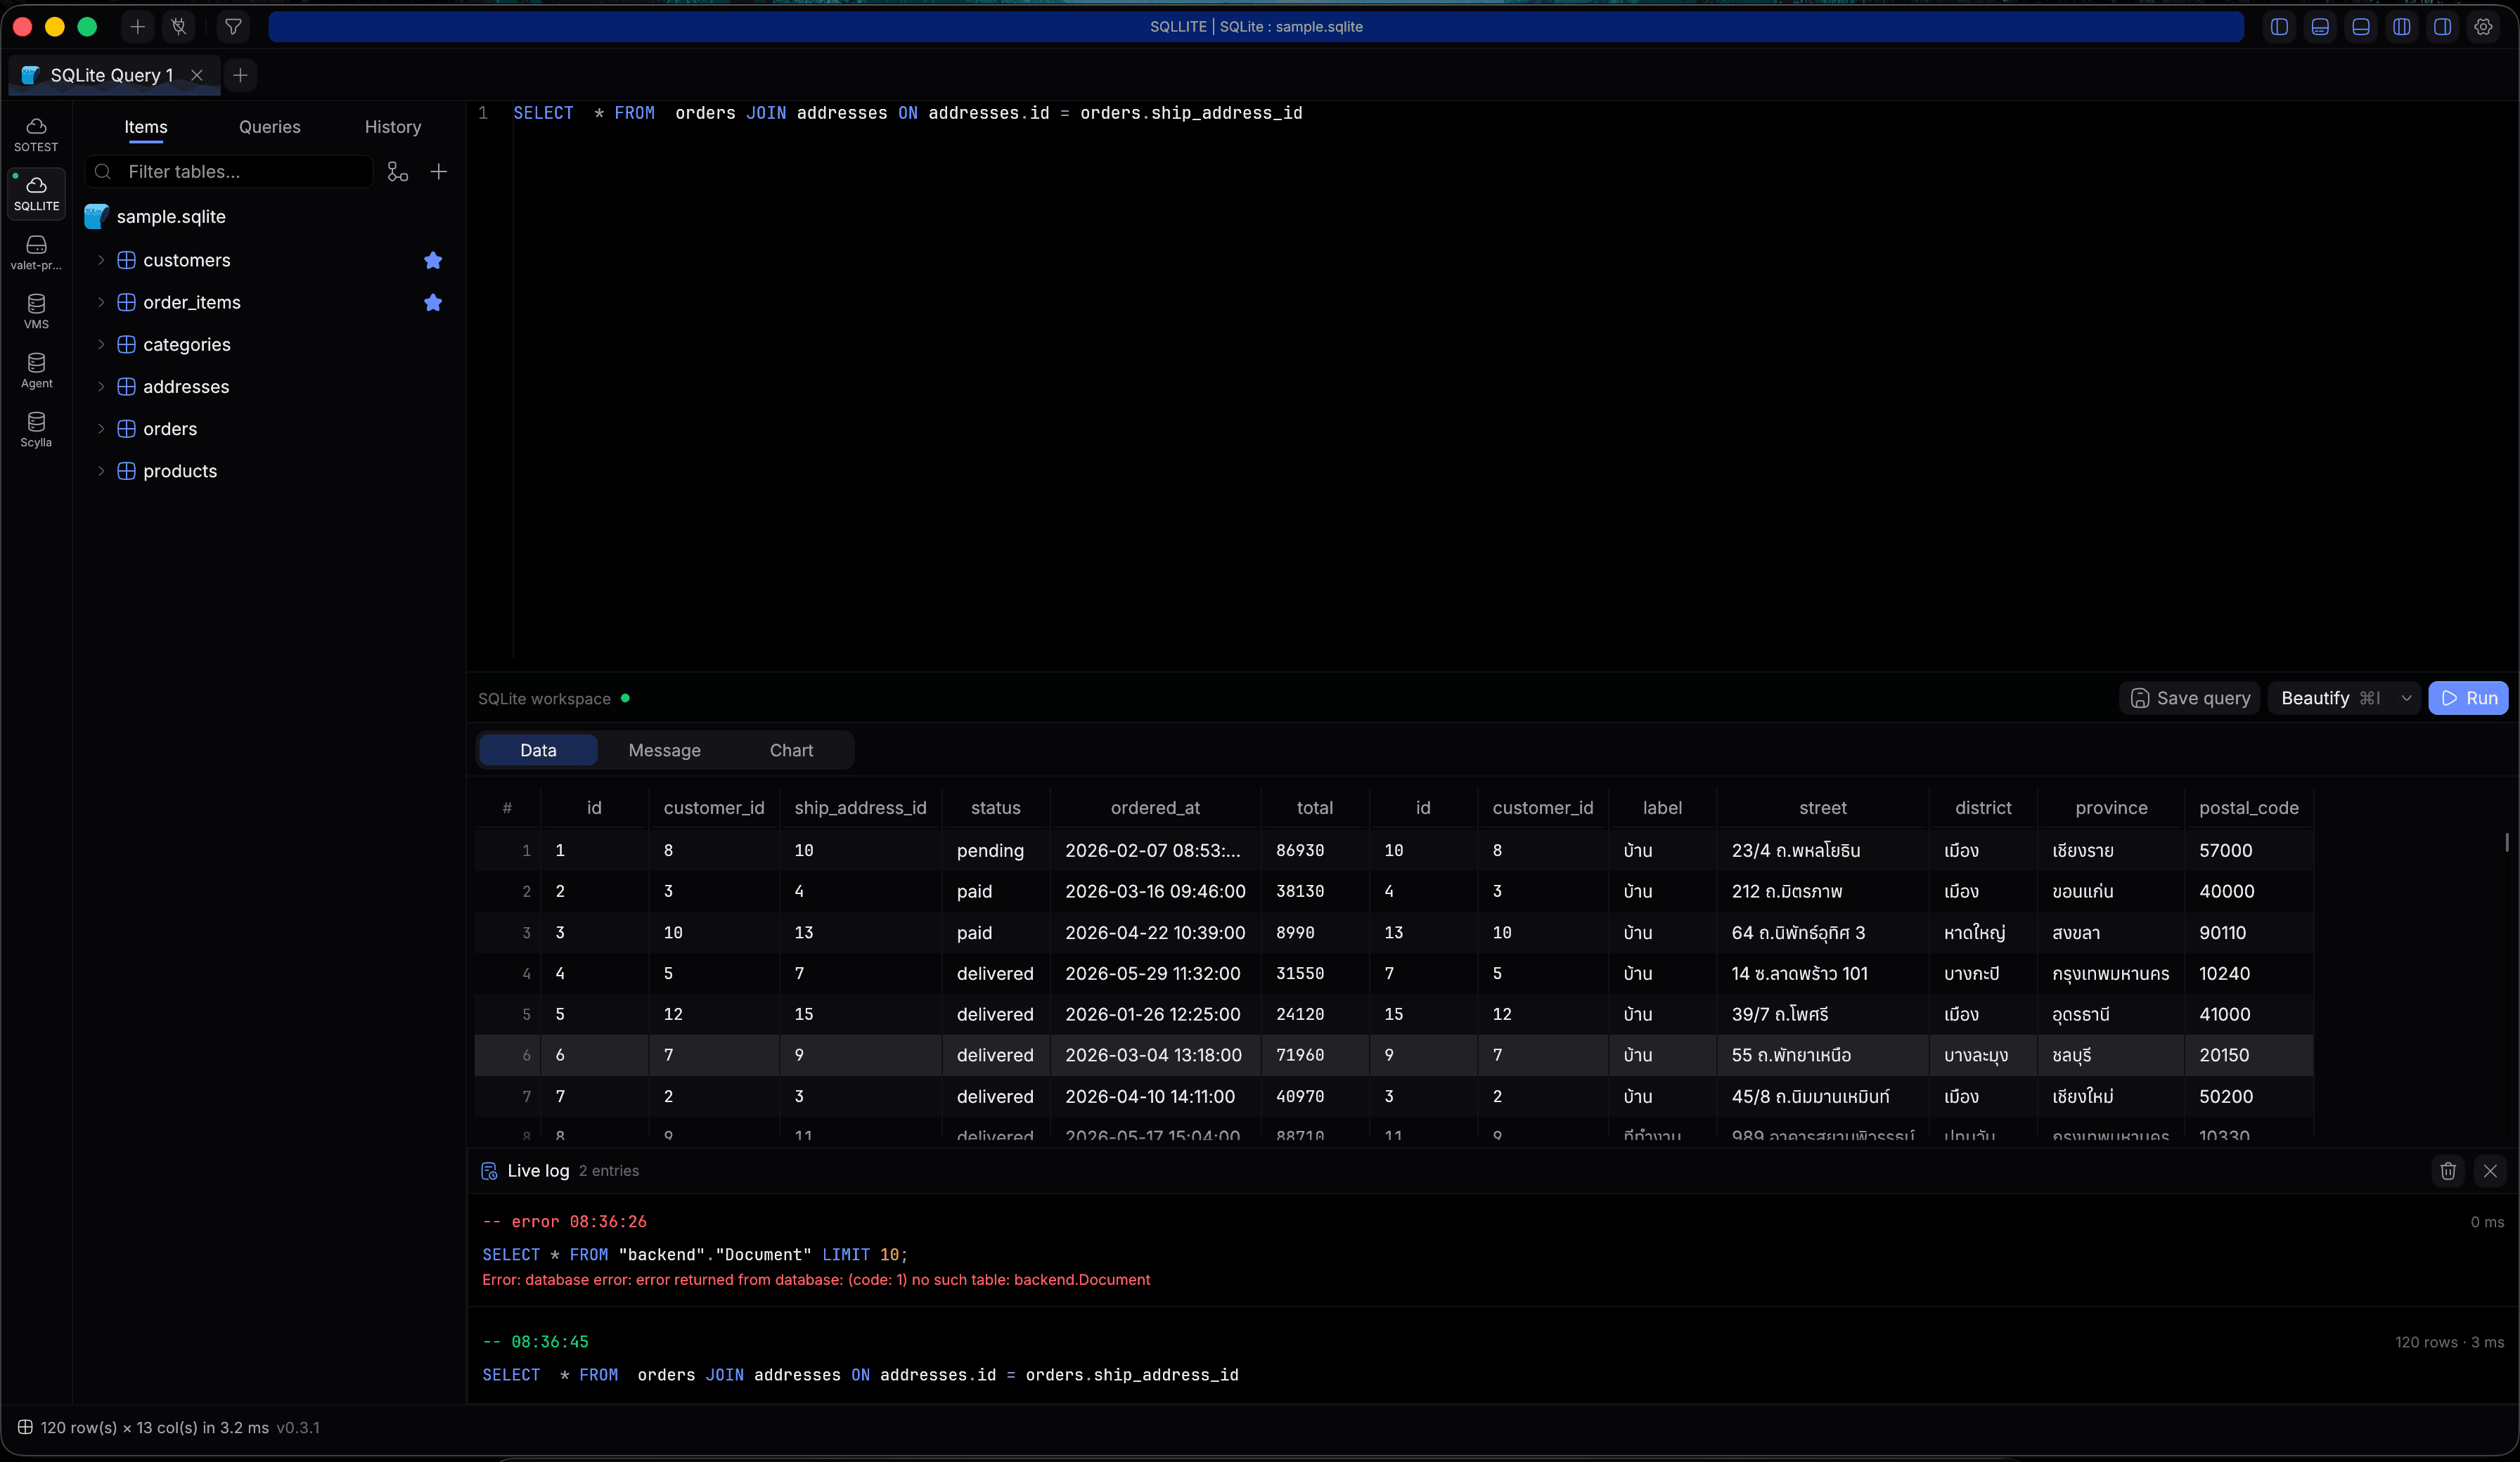Viewport: 2520px width, 1462px height.
Task: Click the products table grid icon
Action: (126, 471)
